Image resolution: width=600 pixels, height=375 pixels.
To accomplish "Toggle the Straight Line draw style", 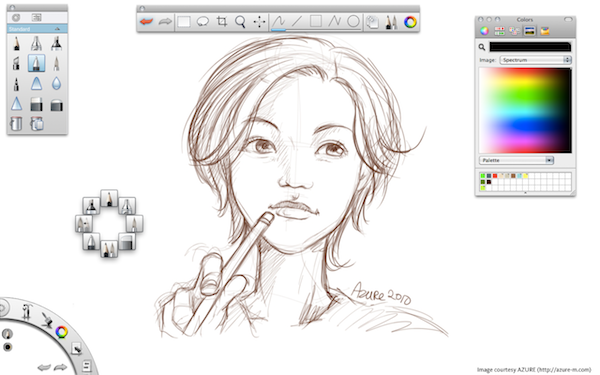I will coord(297,21).
